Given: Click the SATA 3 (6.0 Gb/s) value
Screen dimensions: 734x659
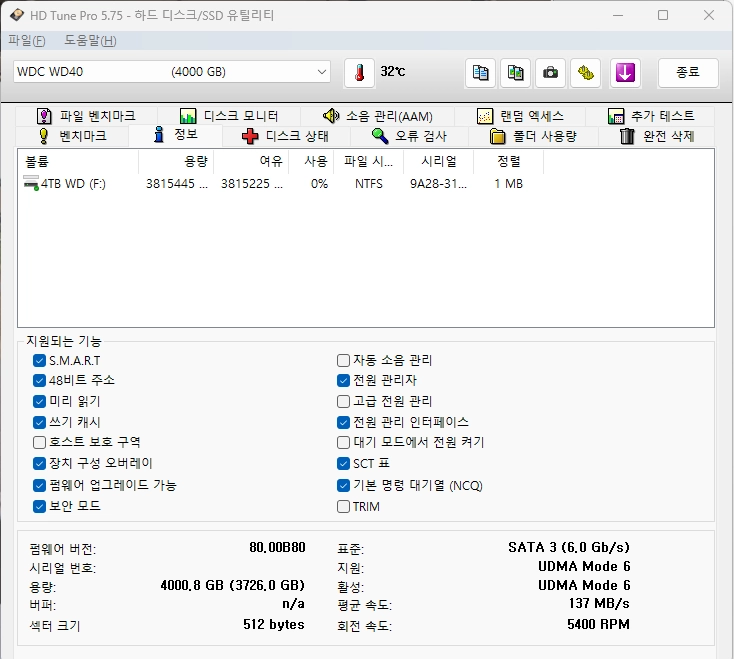Looking at the screenshot, I should [569, 547].
